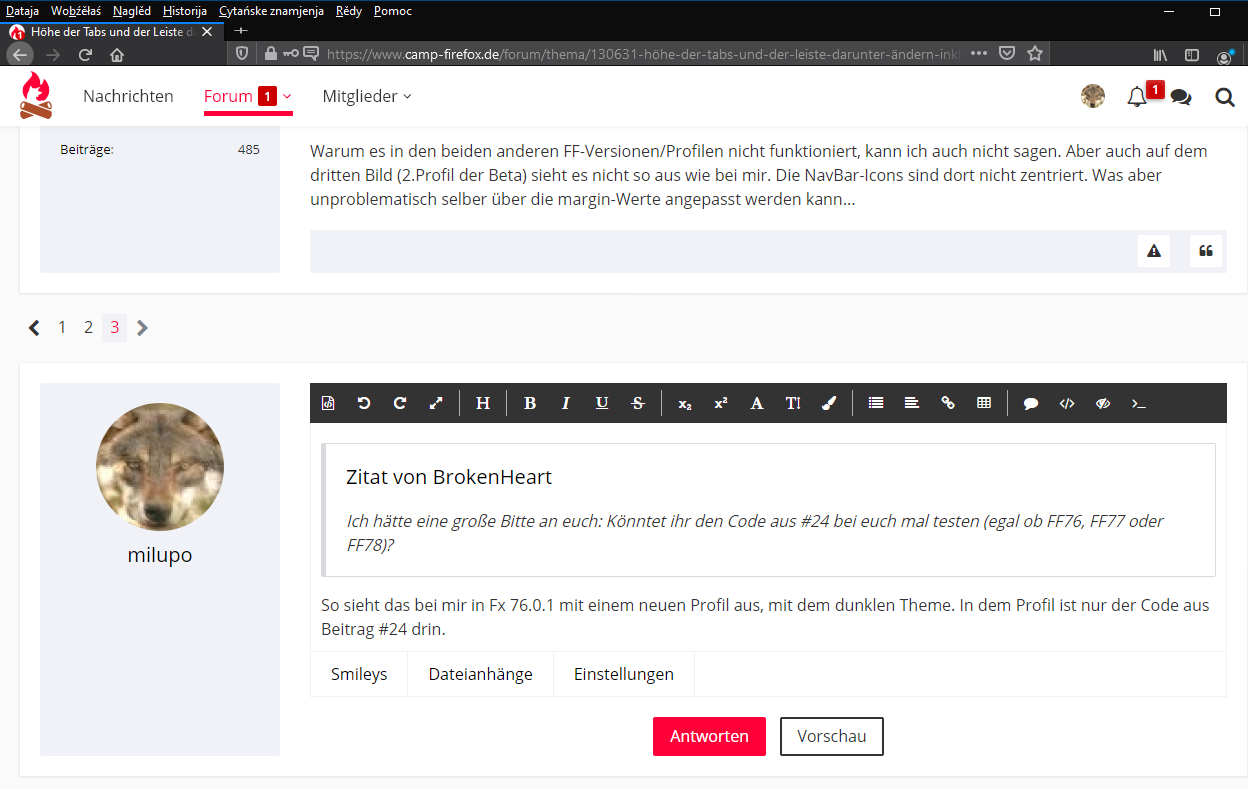This screenshot has height=789, width=1248.
Task: Go to pagination page 2
Action: (x=88, y=327)
